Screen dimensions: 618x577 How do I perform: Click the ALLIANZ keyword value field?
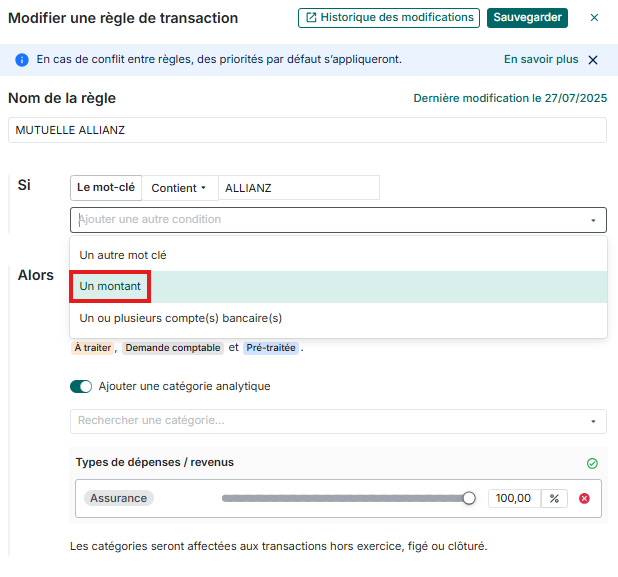coord(298,188)
